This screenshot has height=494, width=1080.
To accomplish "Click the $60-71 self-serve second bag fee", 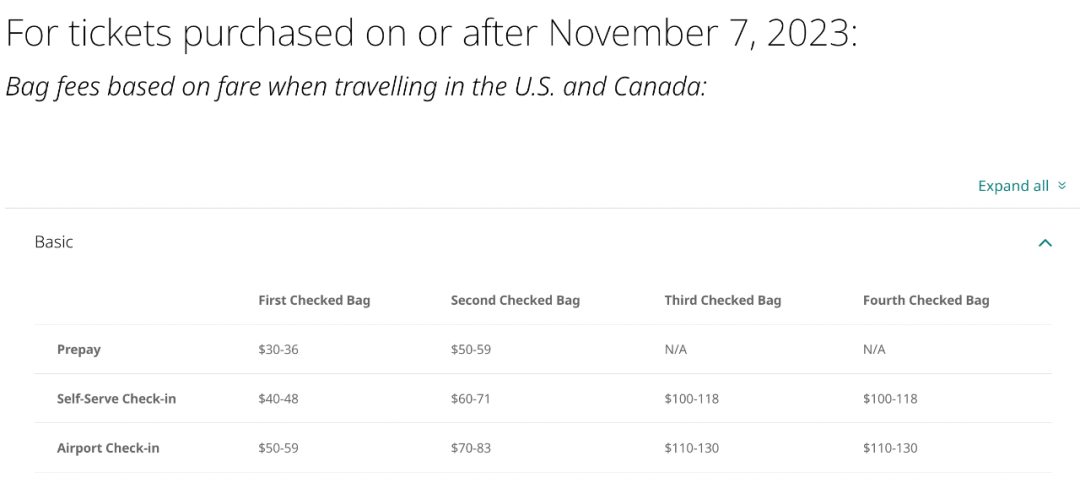I will click(x=470, y=398).
